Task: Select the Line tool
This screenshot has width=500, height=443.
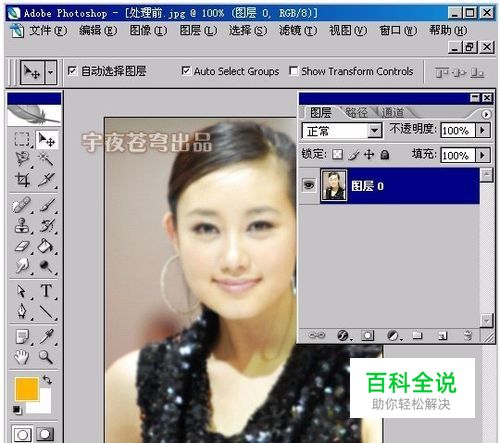Action: tap(46, 311)
